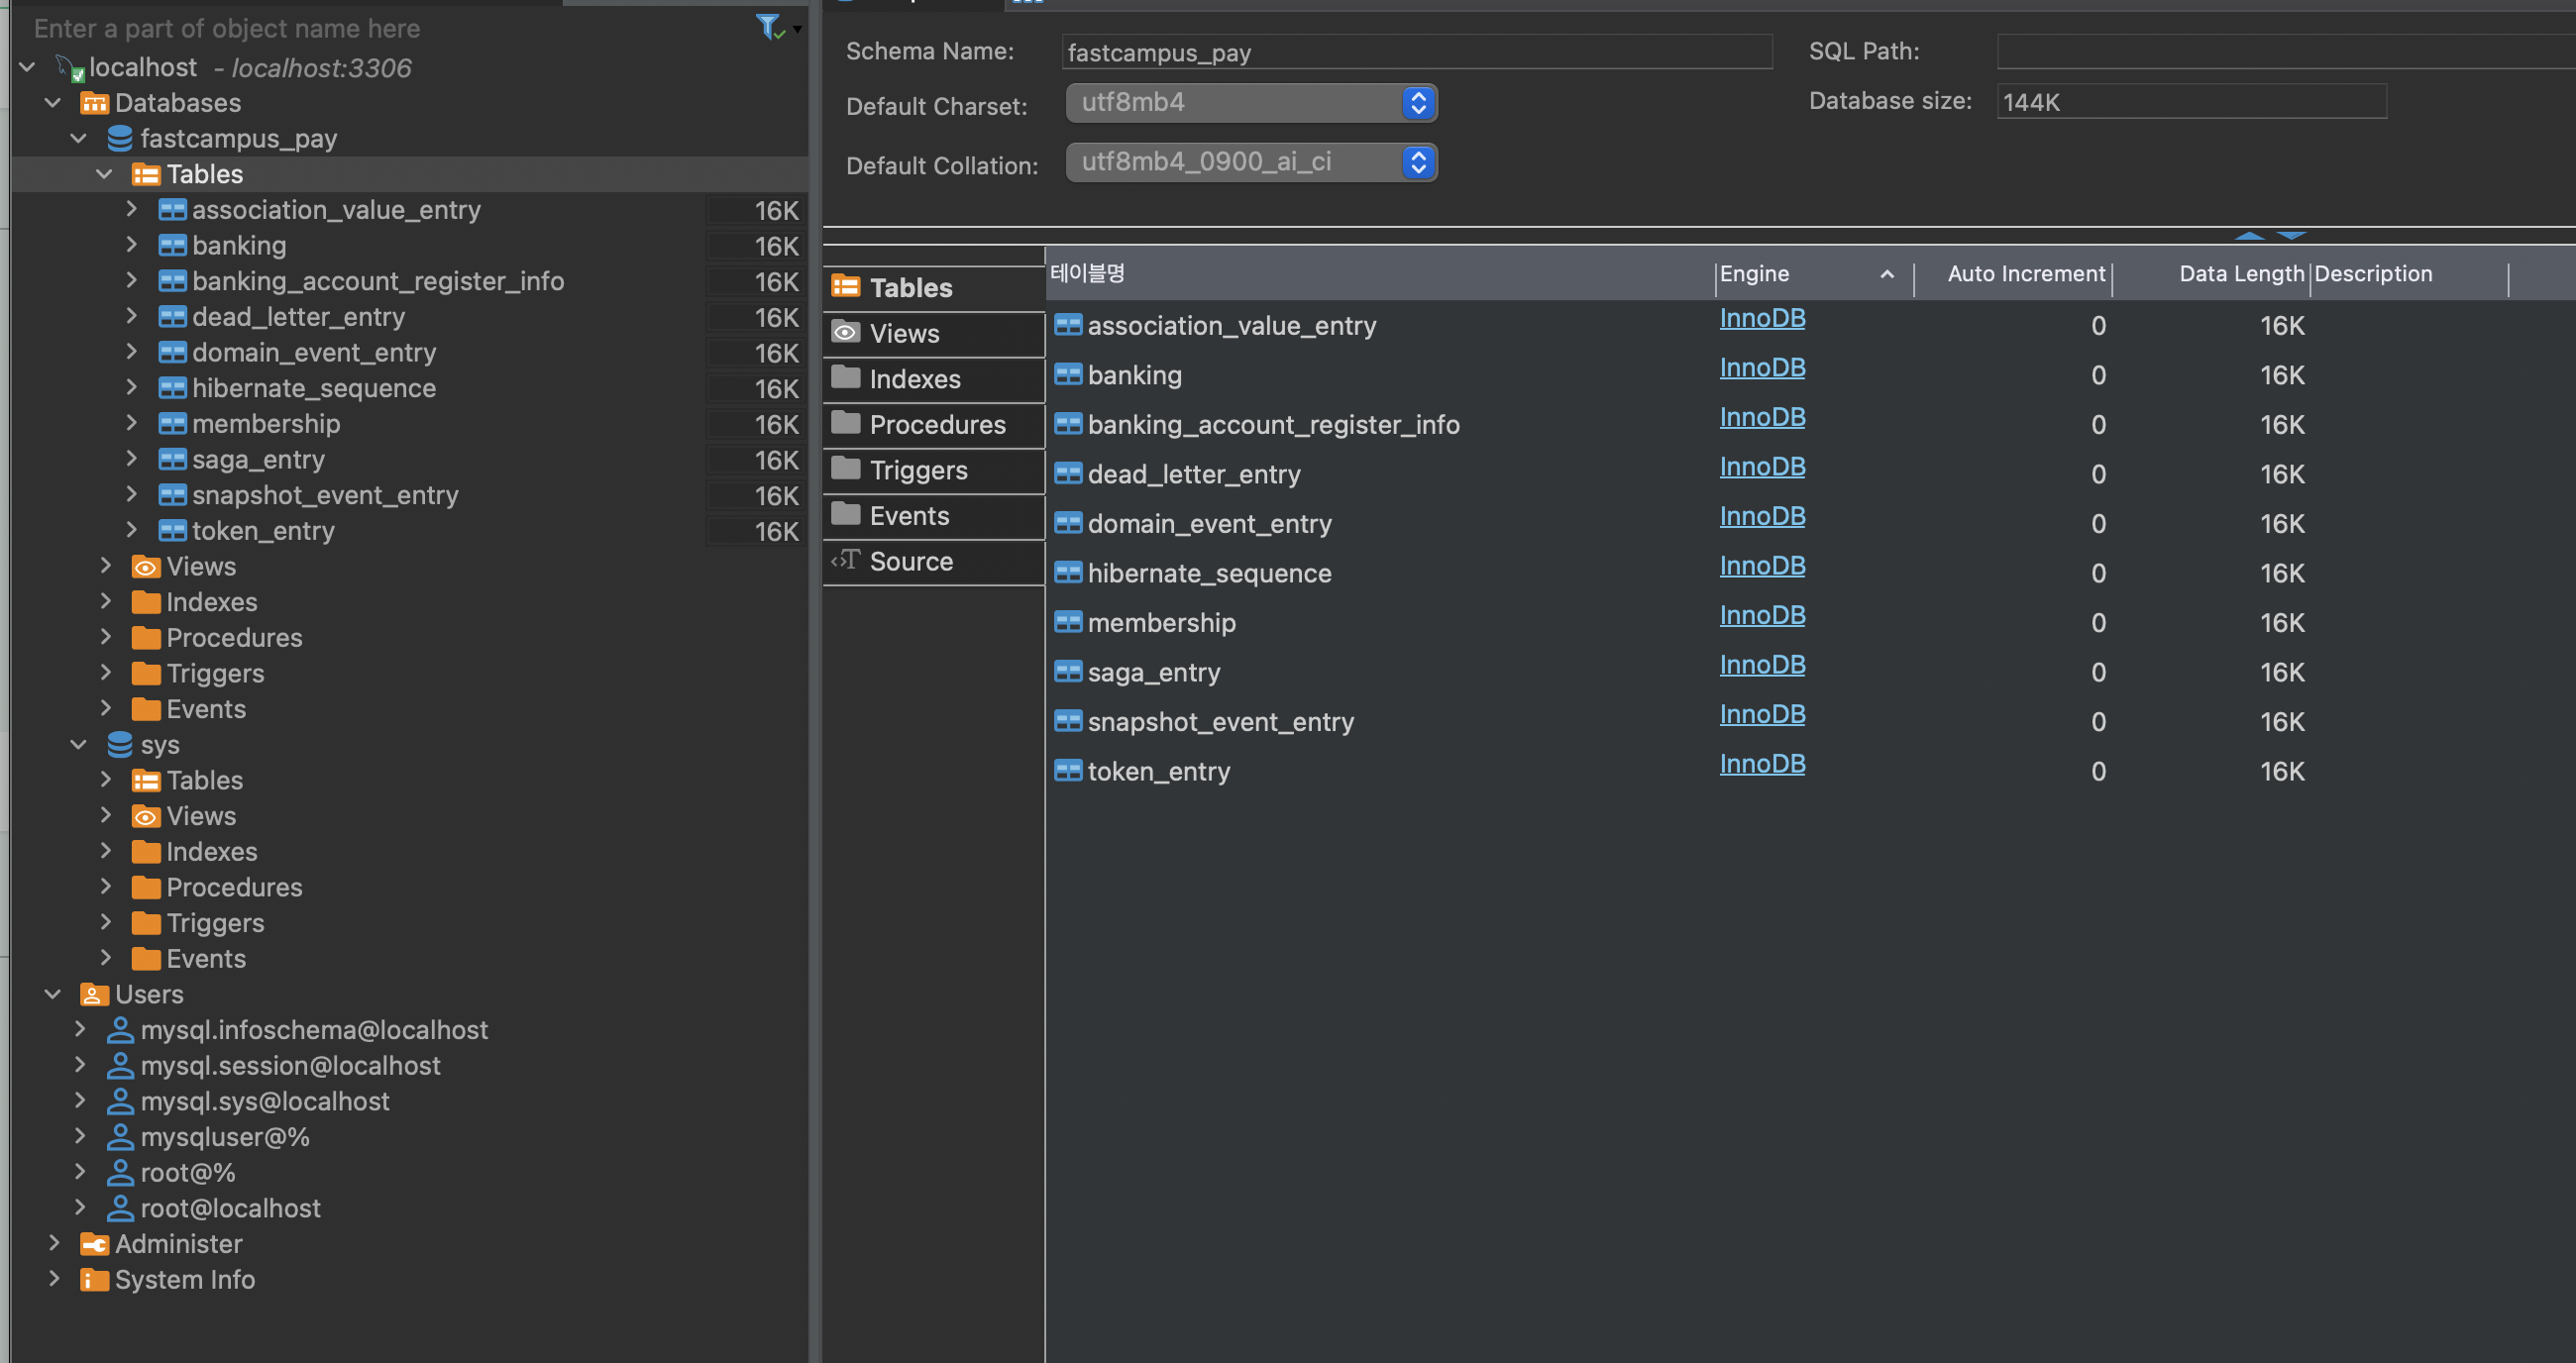Click the InnoDB link for the banking table
This screenshot has width=2576, height=1363.
click(x=1761, y=368)
